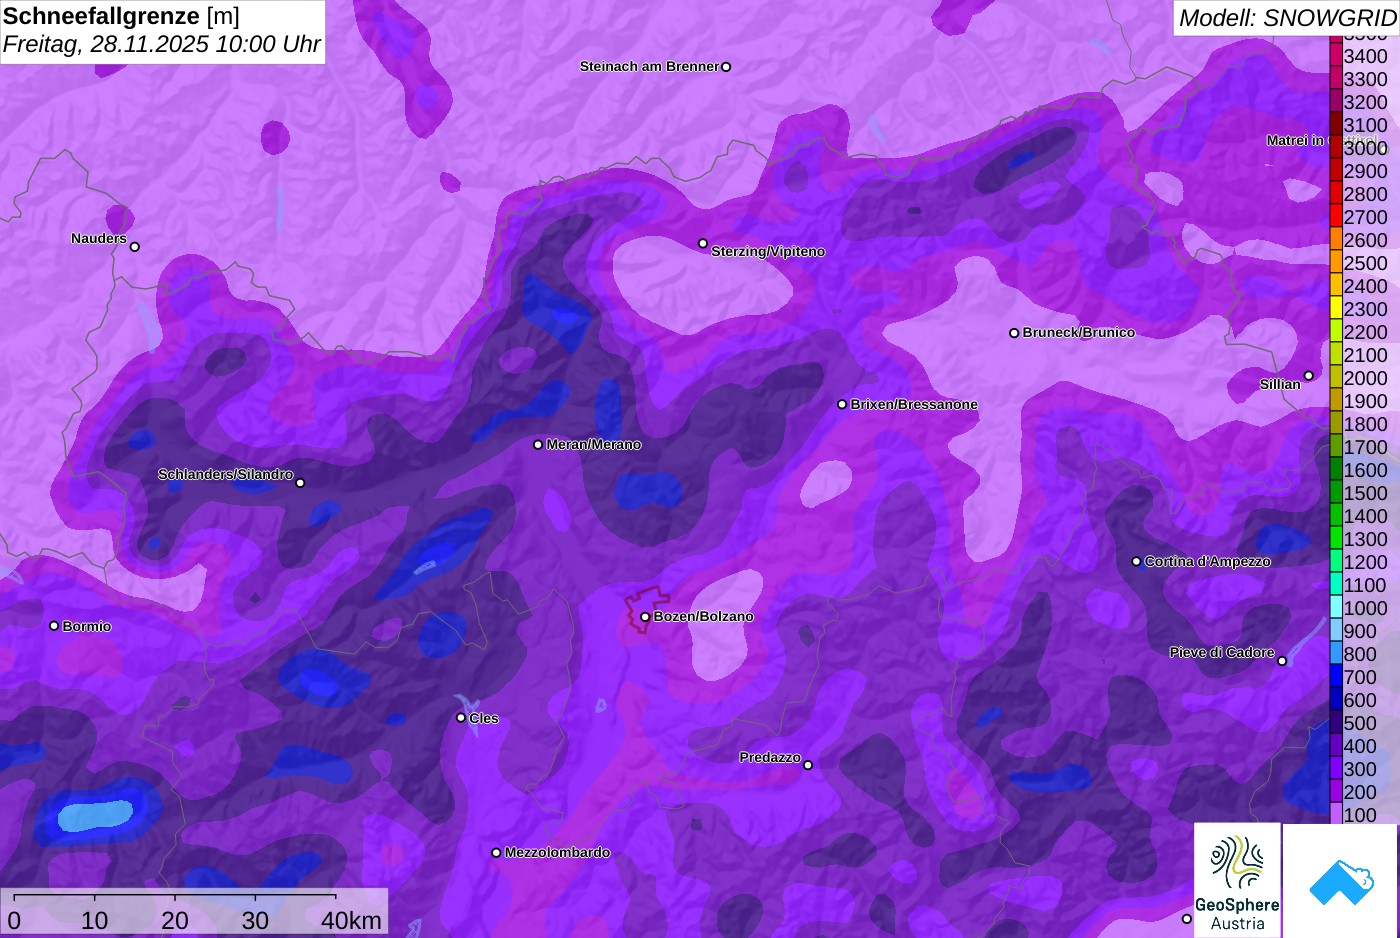
Task: Click the Pieve di Cadore marker dot
Action: 1282,660
